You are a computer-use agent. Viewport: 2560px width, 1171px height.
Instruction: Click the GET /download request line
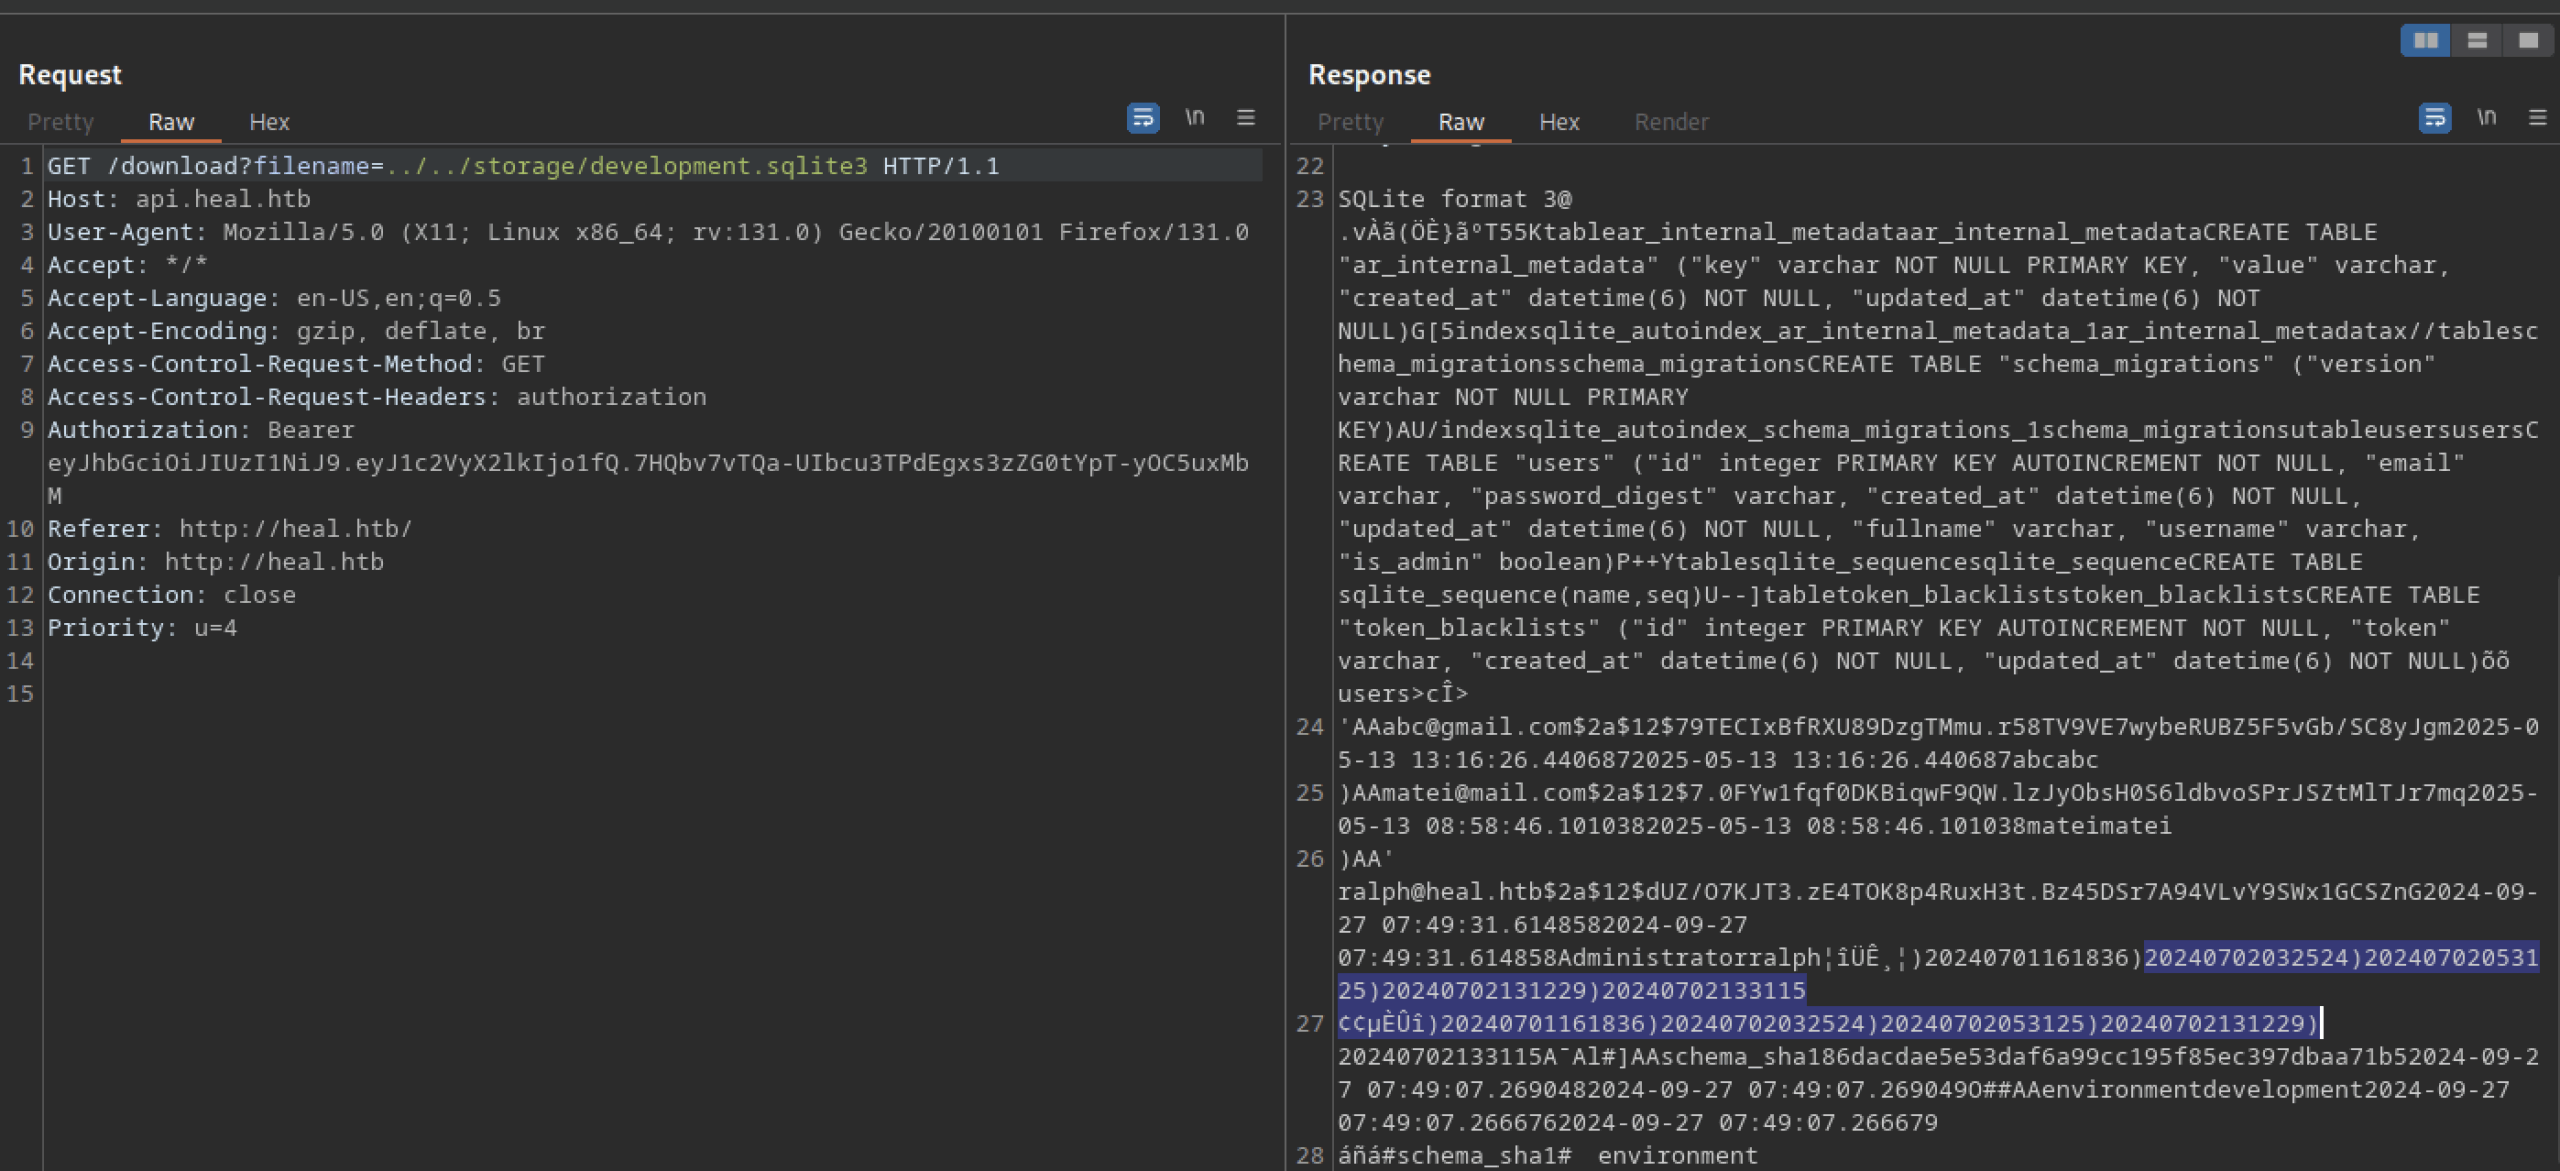point(523,166)
